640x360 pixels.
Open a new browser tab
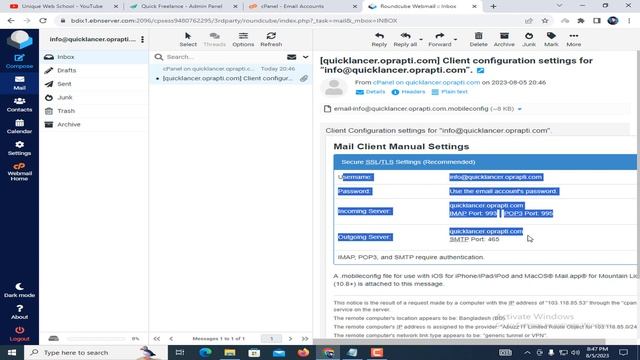point(493,6)
